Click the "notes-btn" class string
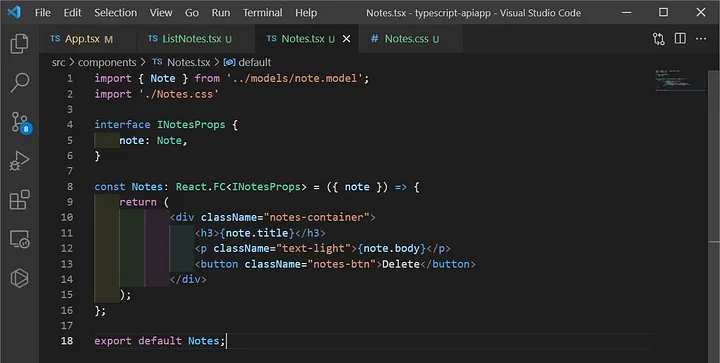 [x=342, y=264]
